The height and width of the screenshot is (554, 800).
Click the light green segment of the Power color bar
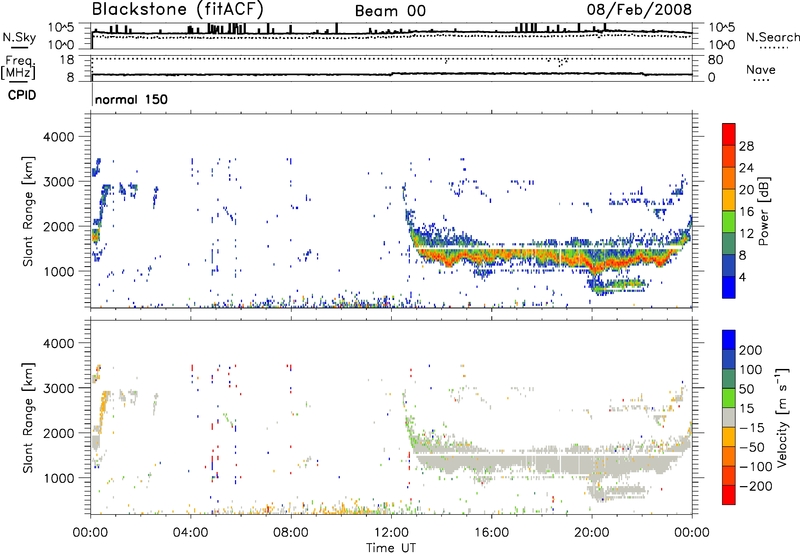pyautogui.click(x=729, y=221)
